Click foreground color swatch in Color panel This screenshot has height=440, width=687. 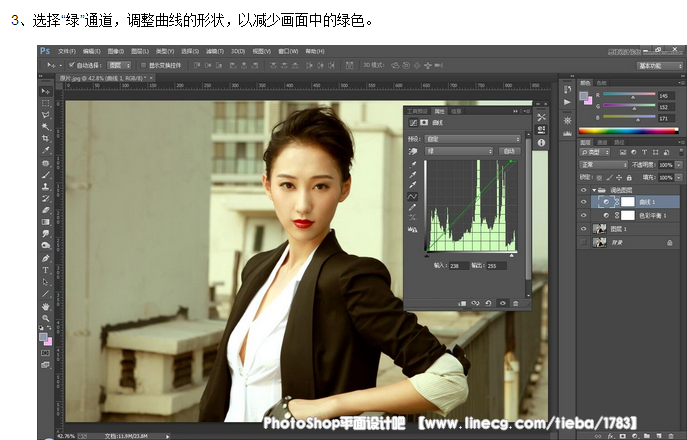(584, 96)
